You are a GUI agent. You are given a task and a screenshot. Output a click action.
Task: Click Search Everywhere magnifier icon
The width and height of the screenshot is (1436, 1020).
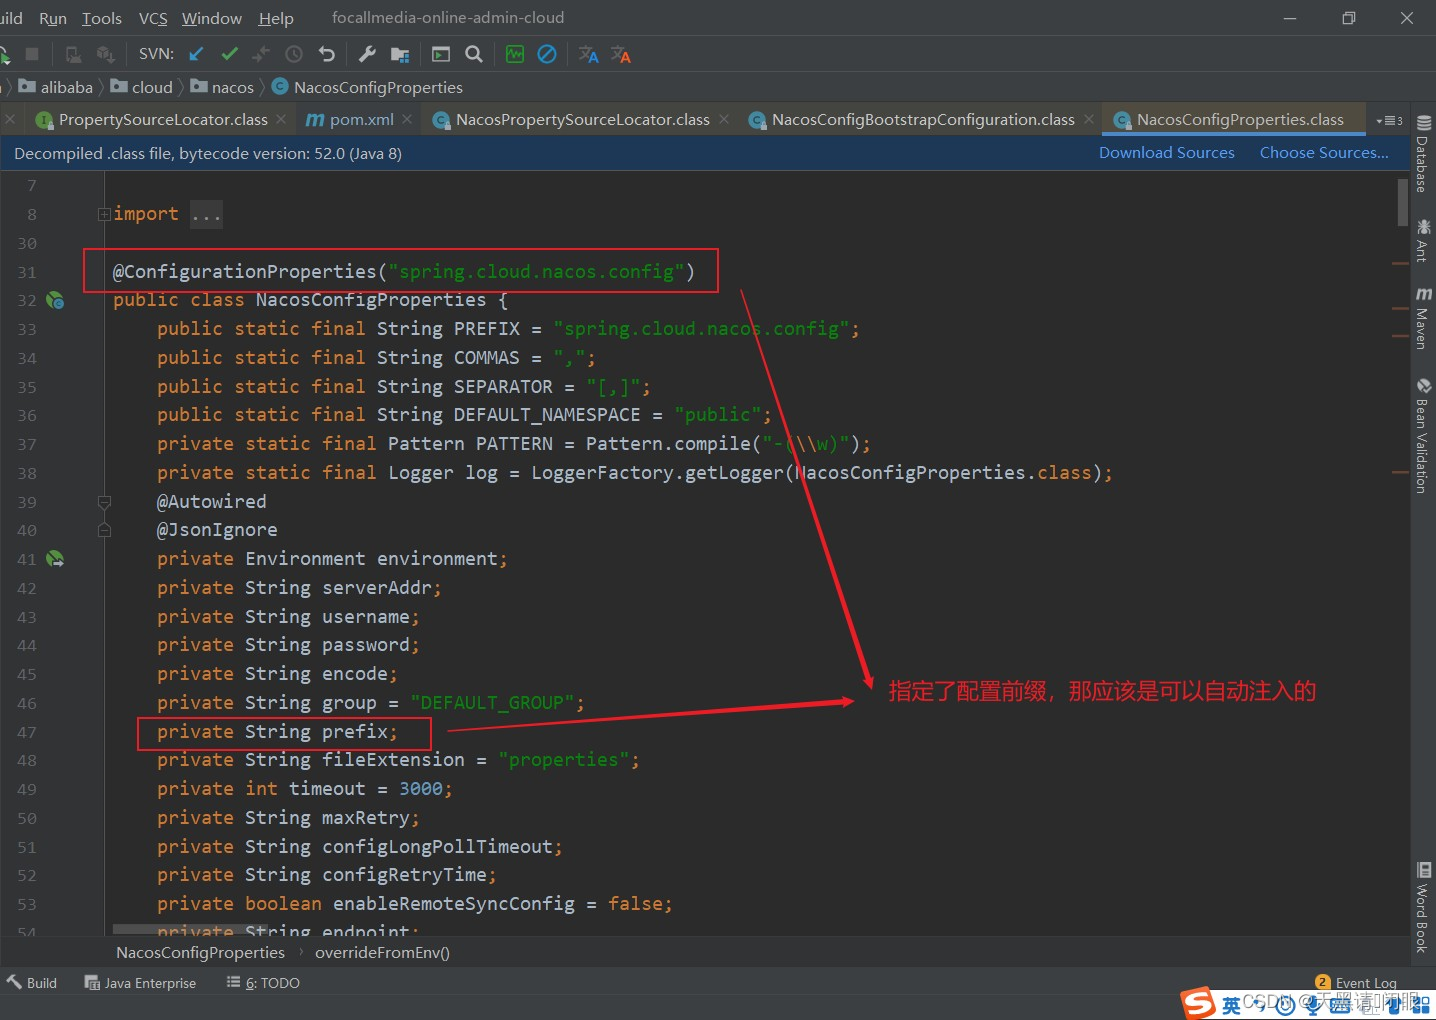[474, 54]
